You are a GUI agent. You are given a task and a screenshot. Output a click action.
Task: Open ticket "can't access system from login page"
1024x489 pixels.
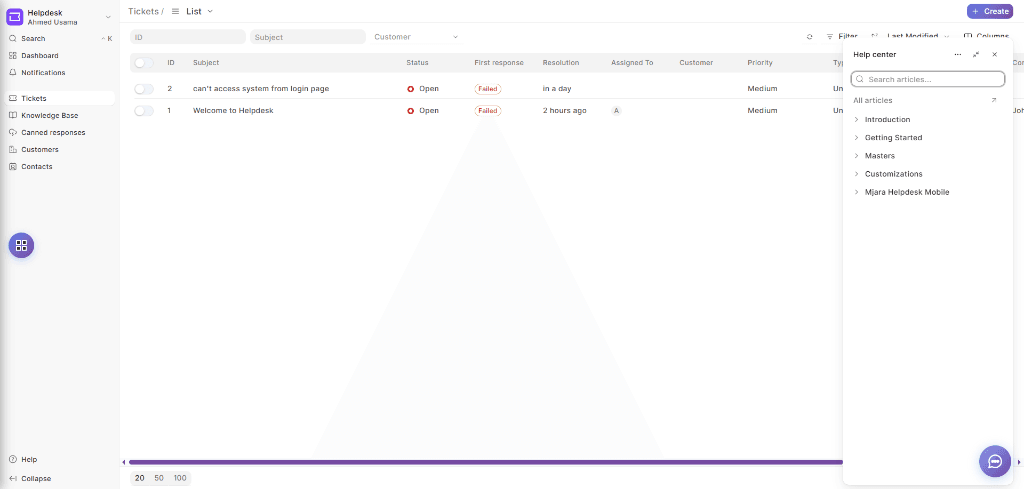(x=261, y=89)
